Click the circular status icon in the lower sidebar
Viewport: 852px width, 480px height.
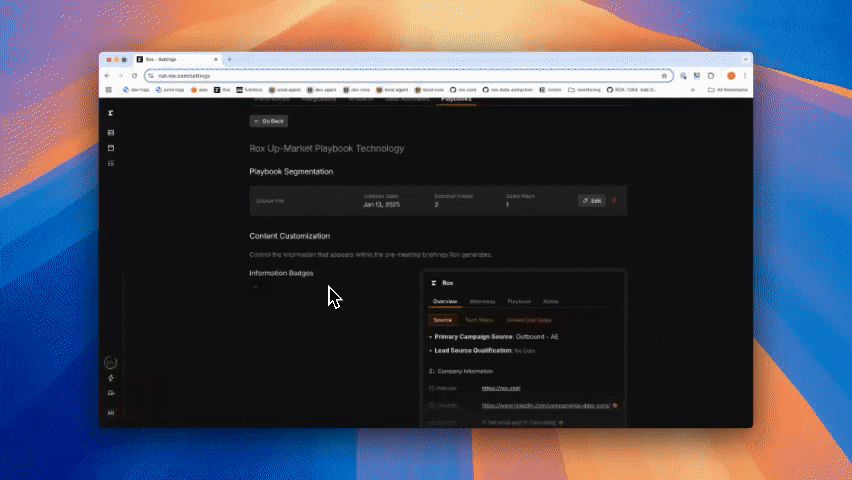pyautogui.click(x=111, y=362)
